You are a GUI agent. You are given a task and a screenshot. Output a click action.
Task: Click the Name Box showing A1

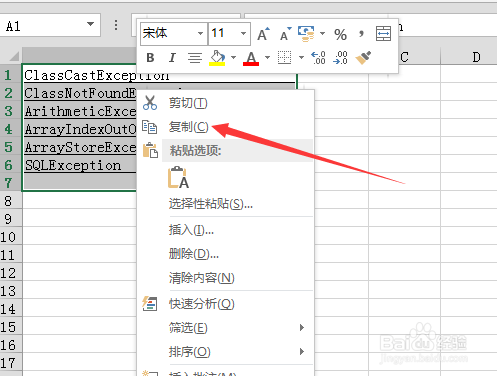click(x=50, y=25)
